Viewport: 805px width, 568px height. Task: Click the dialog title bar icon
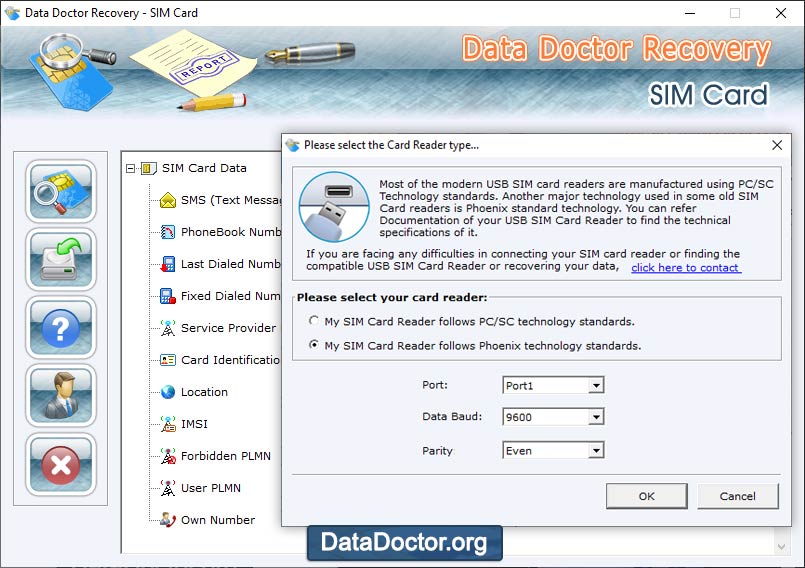coord(293,145)
